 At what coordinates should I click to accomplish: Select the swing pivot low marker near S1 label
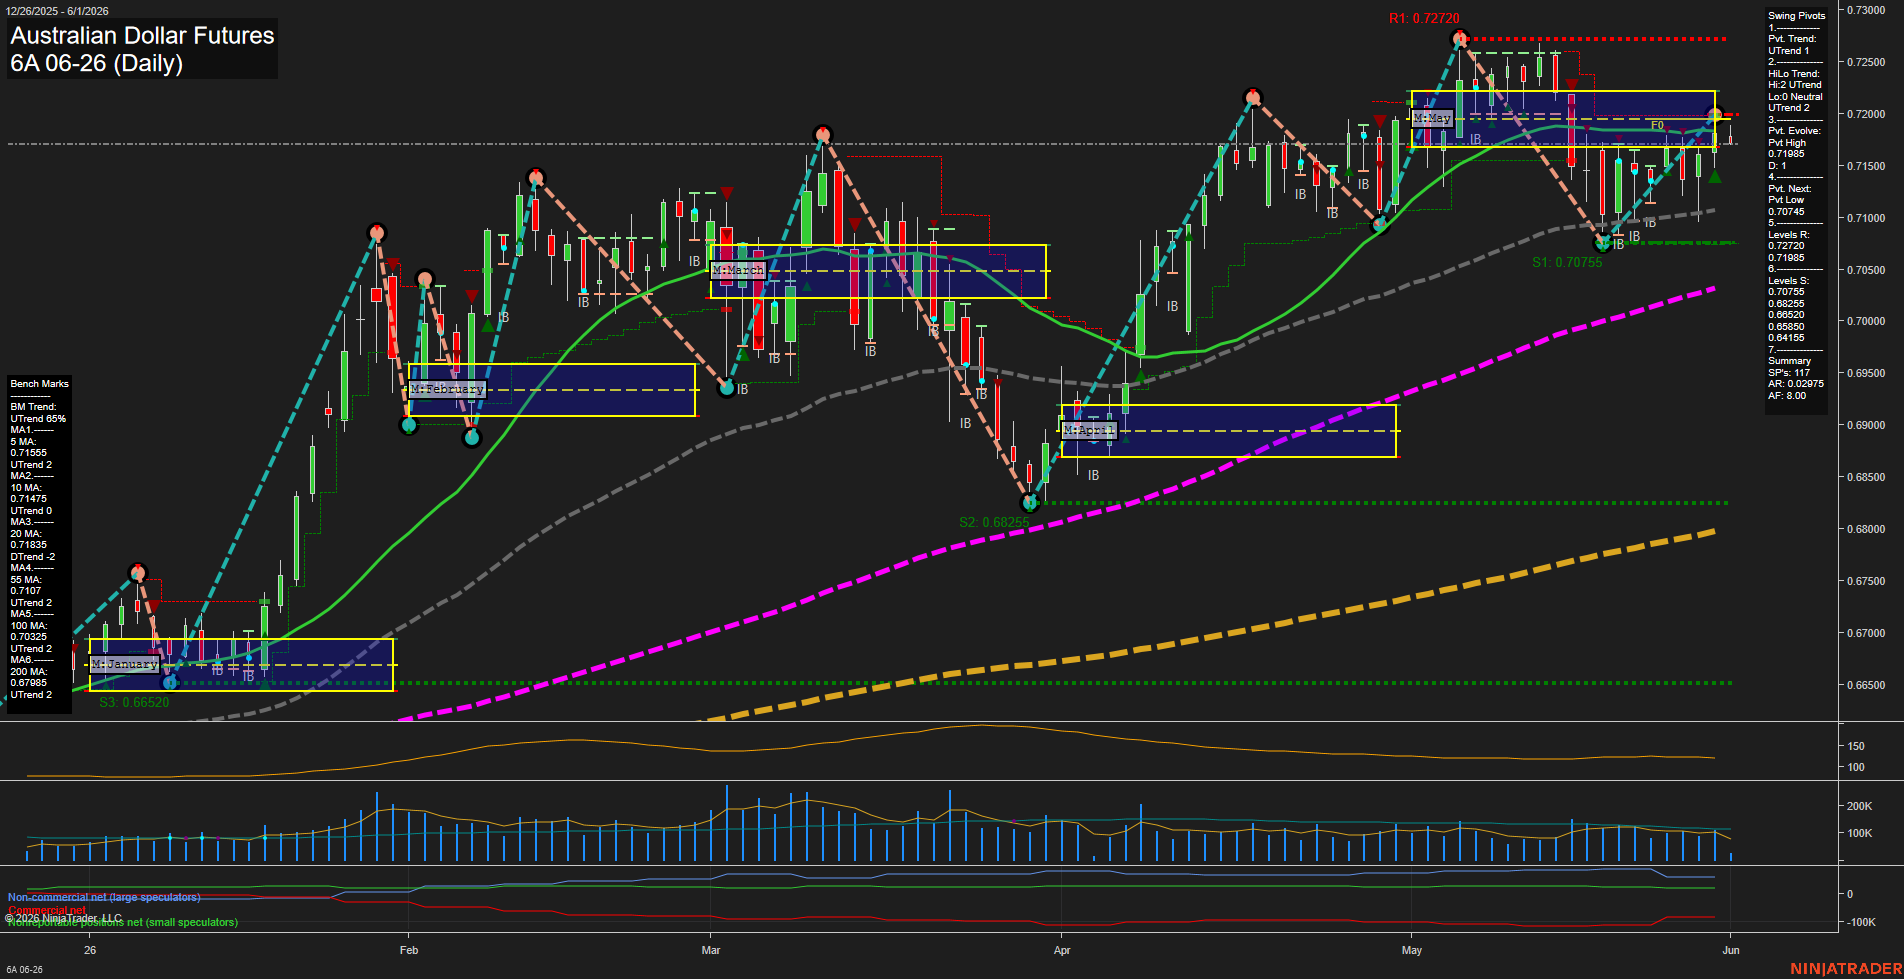pos(1602,243)
